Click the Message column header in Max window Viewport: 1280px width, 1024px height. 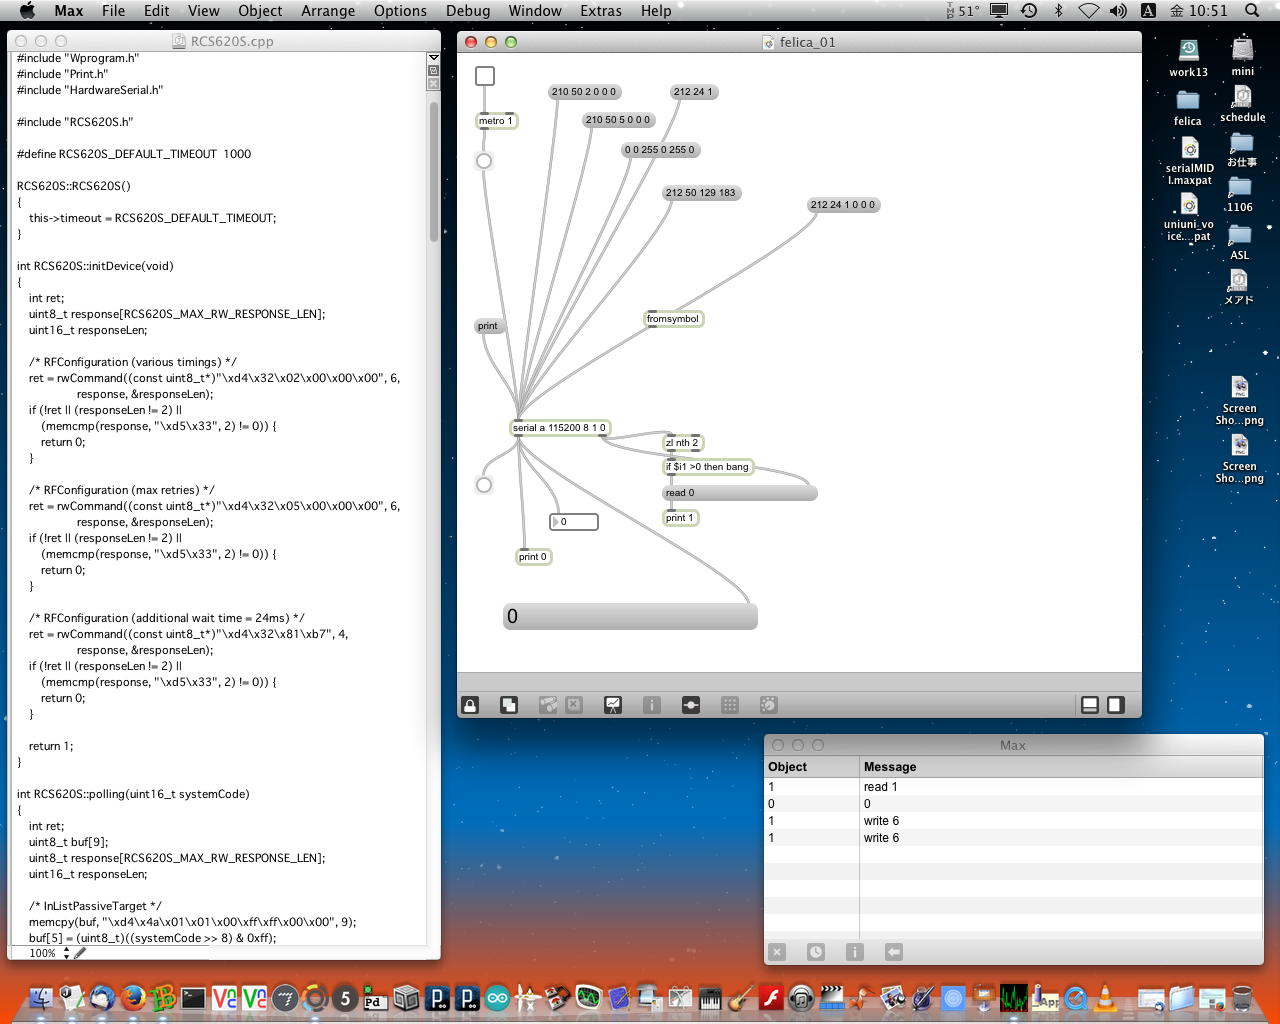(x=1061, y=767)
